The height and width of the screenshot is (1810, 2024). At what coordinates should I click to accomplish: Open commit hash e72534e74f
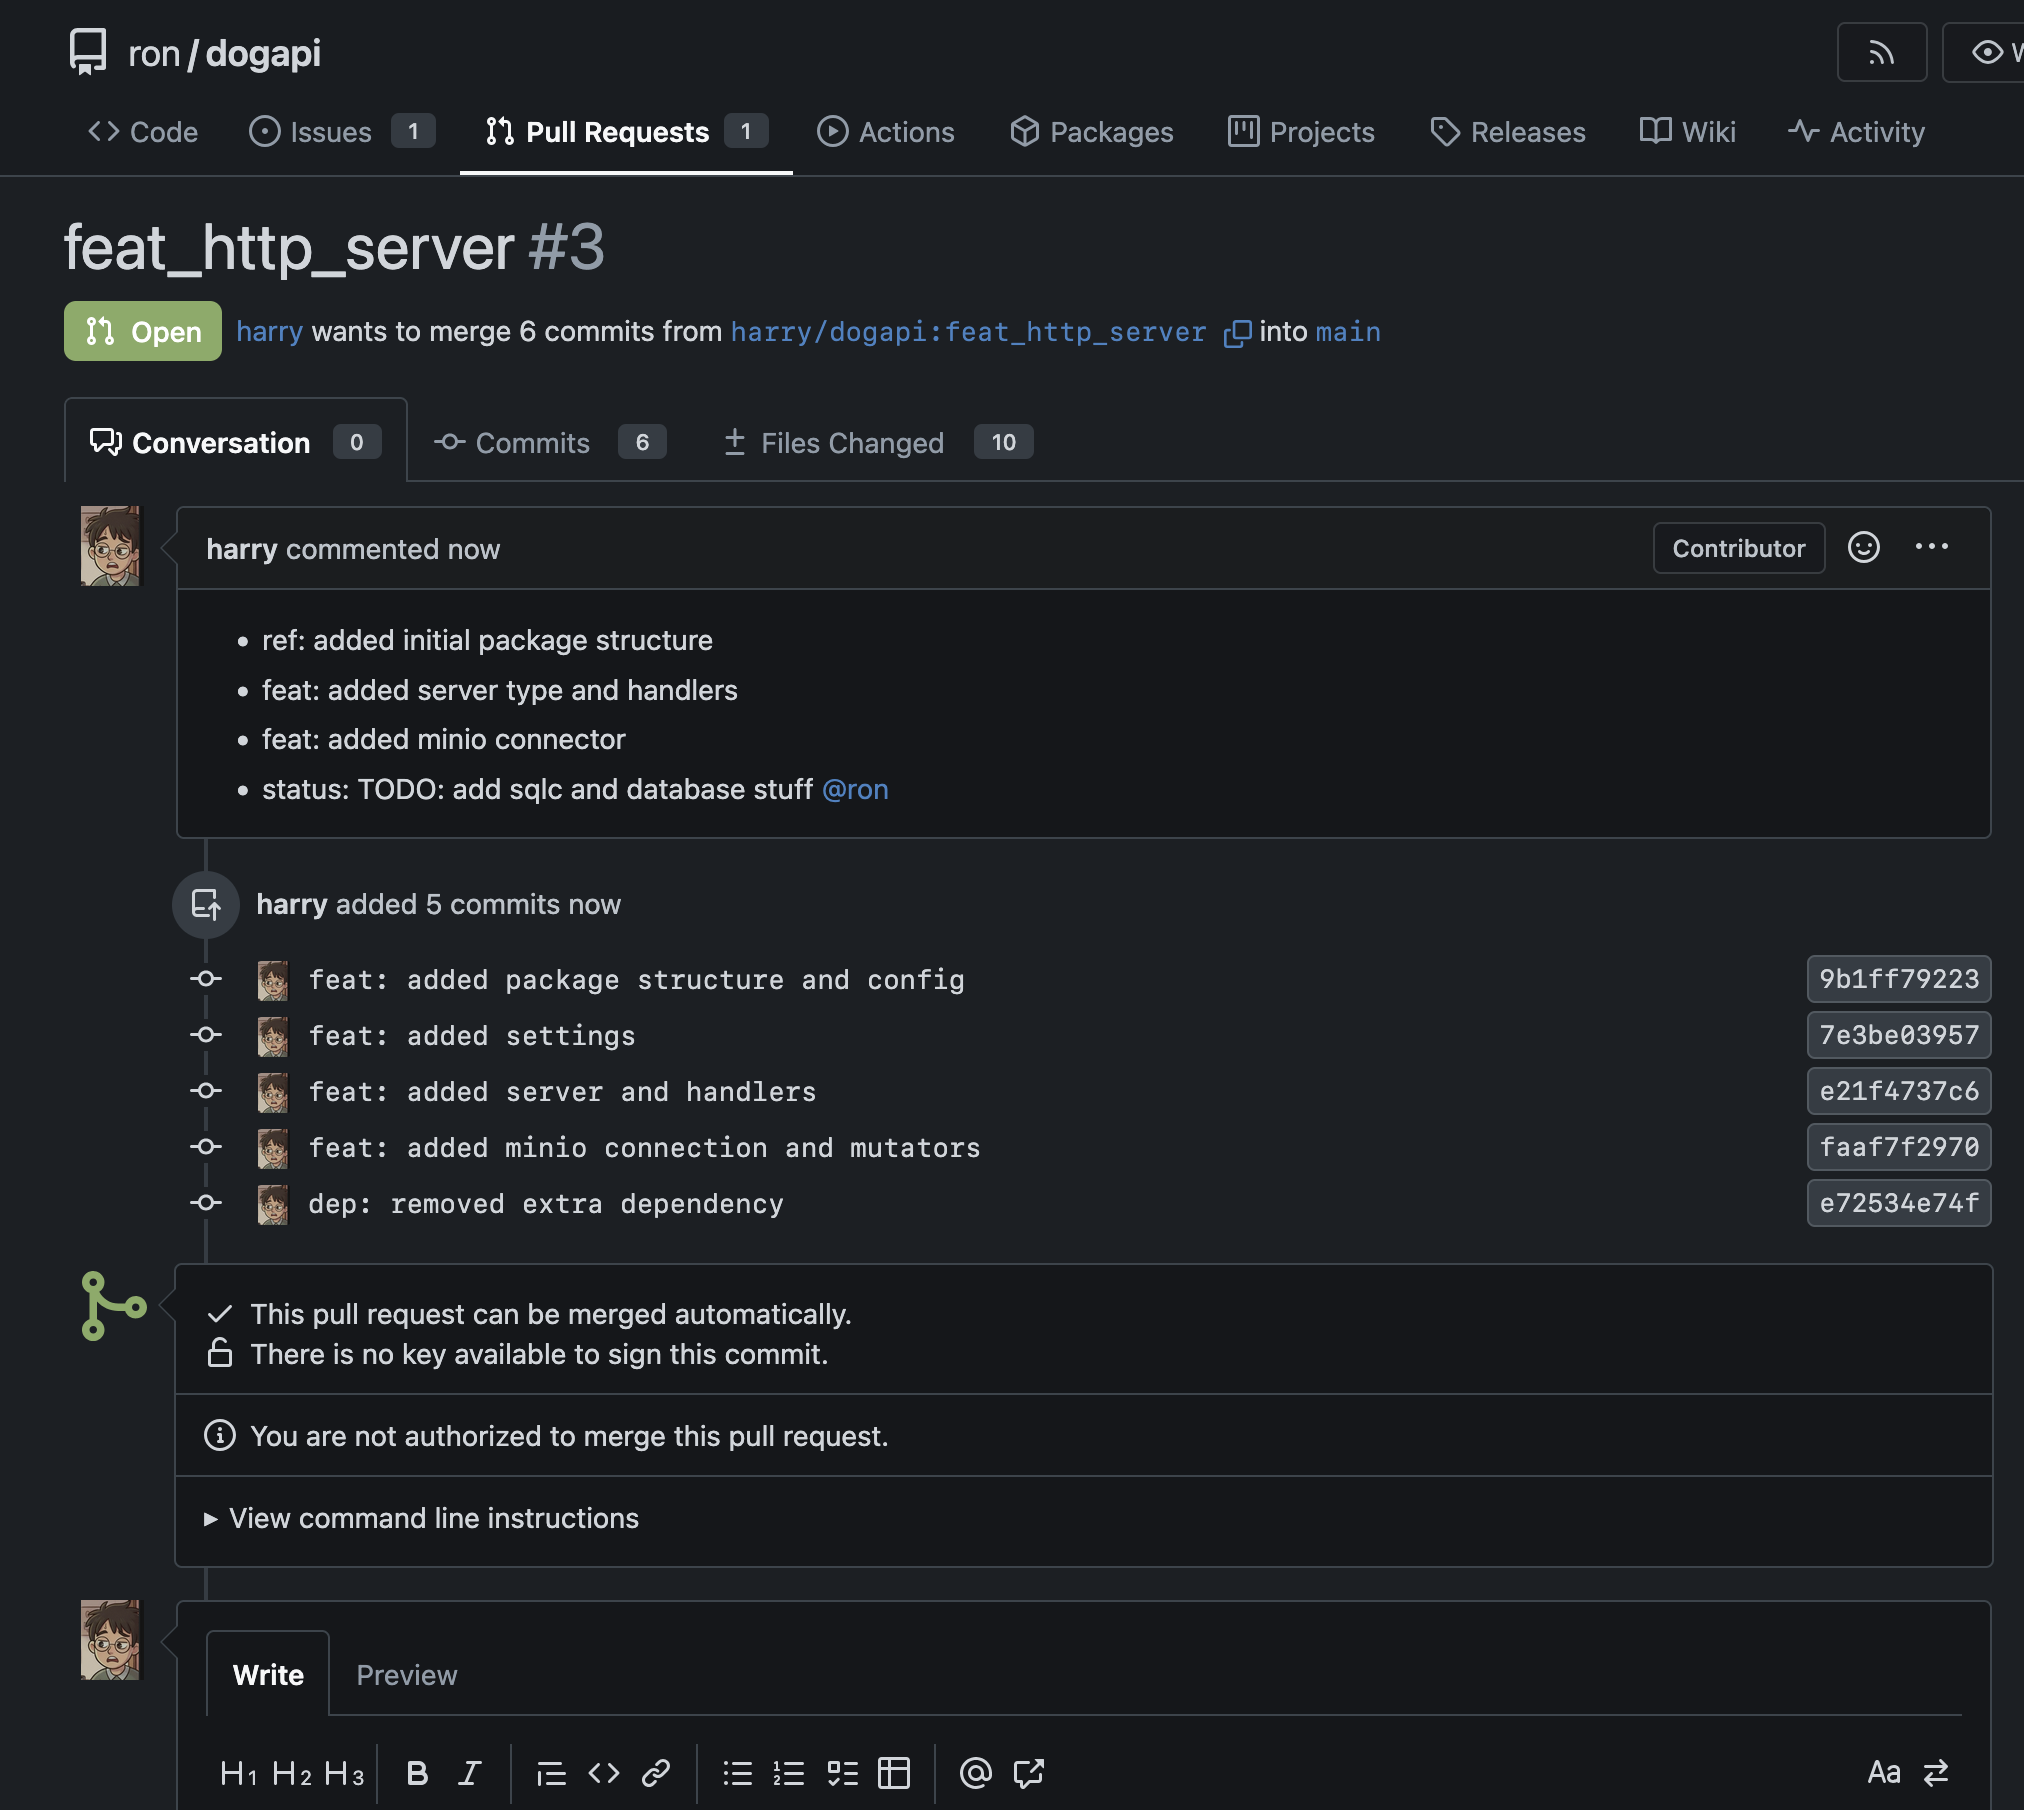tap(1899, 1203)
